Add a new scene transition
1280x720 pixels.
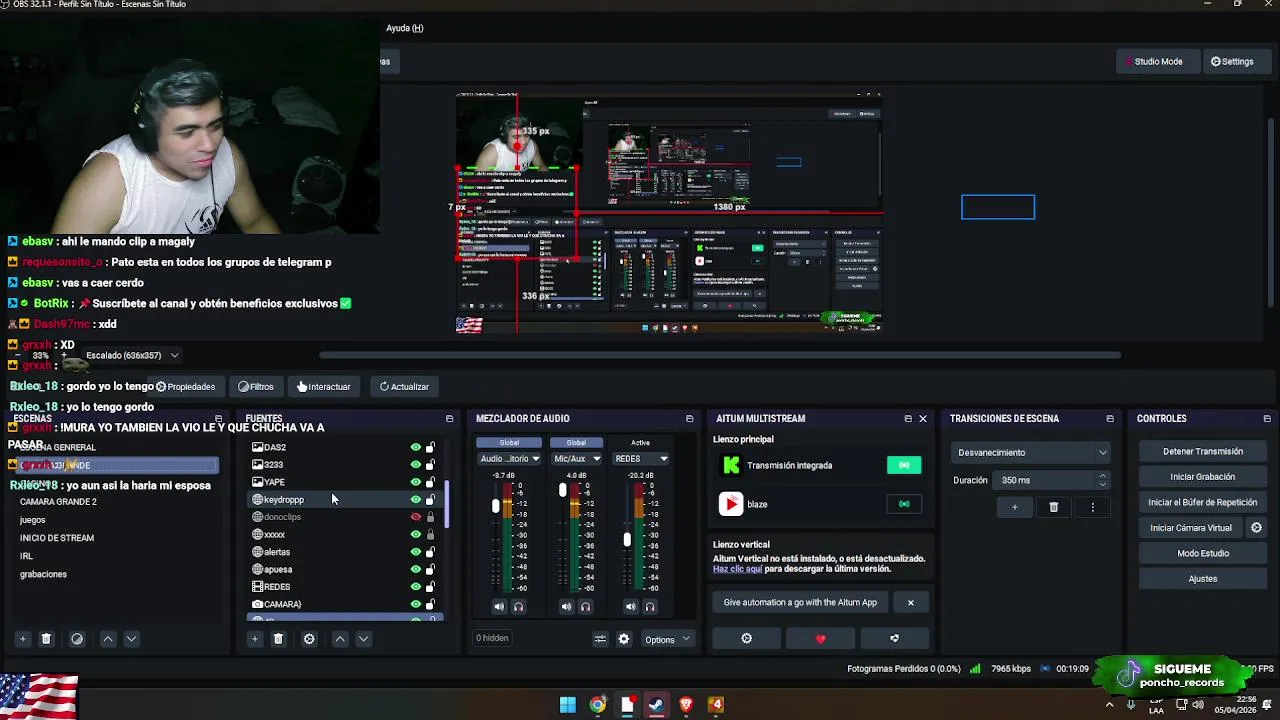(1014, 507)
